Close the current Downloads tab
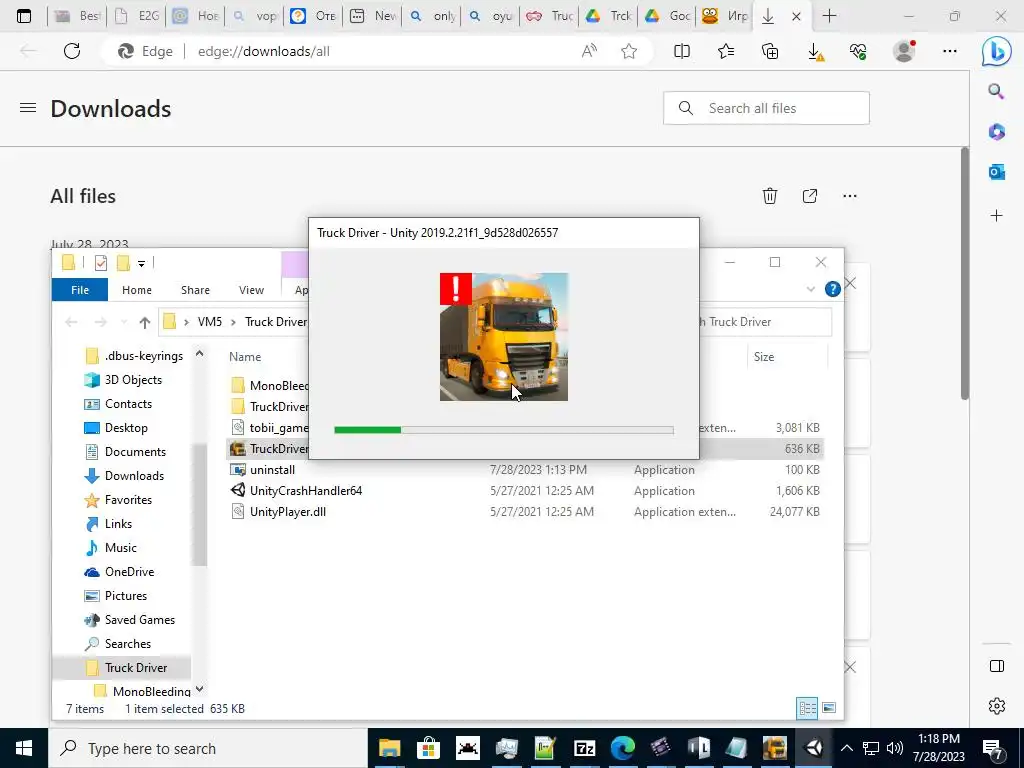This screenshot has width=1024, height=768. [x=796, y=17]
